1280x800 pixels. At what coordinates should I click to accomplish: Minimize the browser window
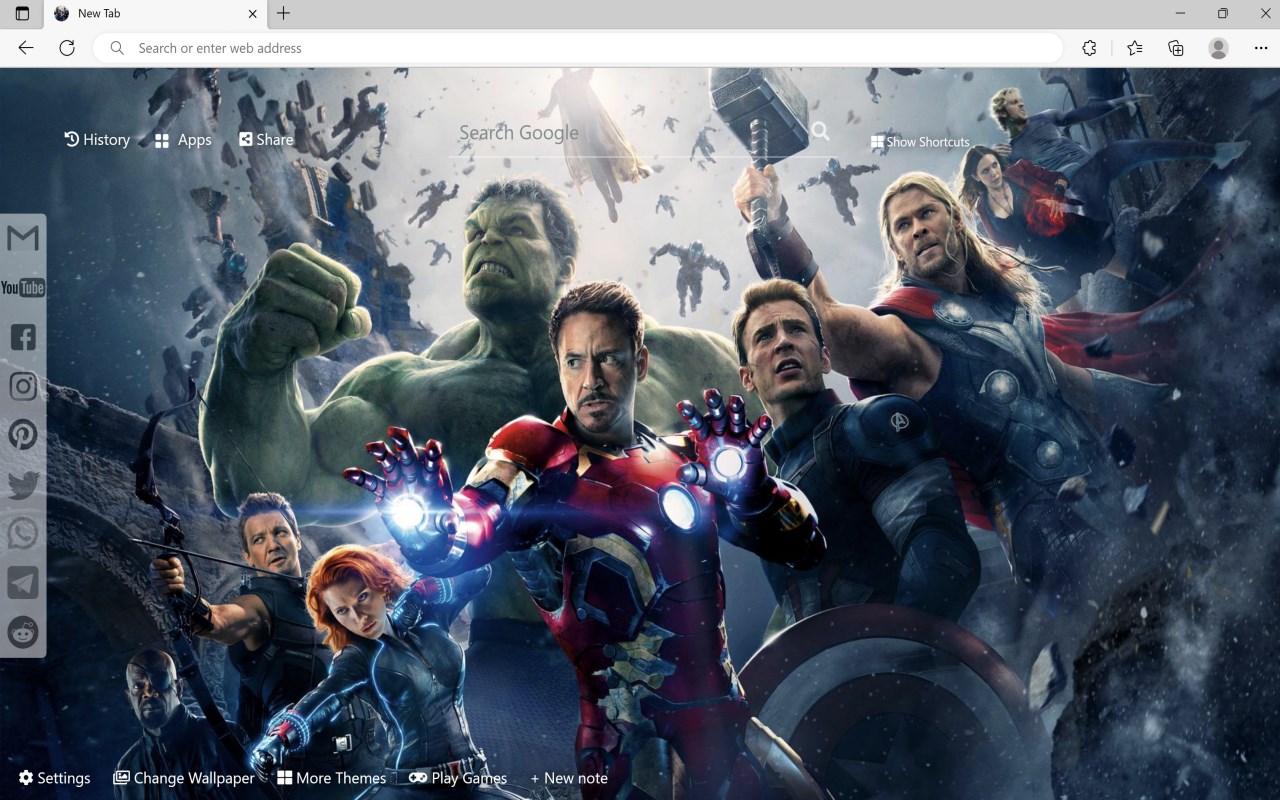1182,14
